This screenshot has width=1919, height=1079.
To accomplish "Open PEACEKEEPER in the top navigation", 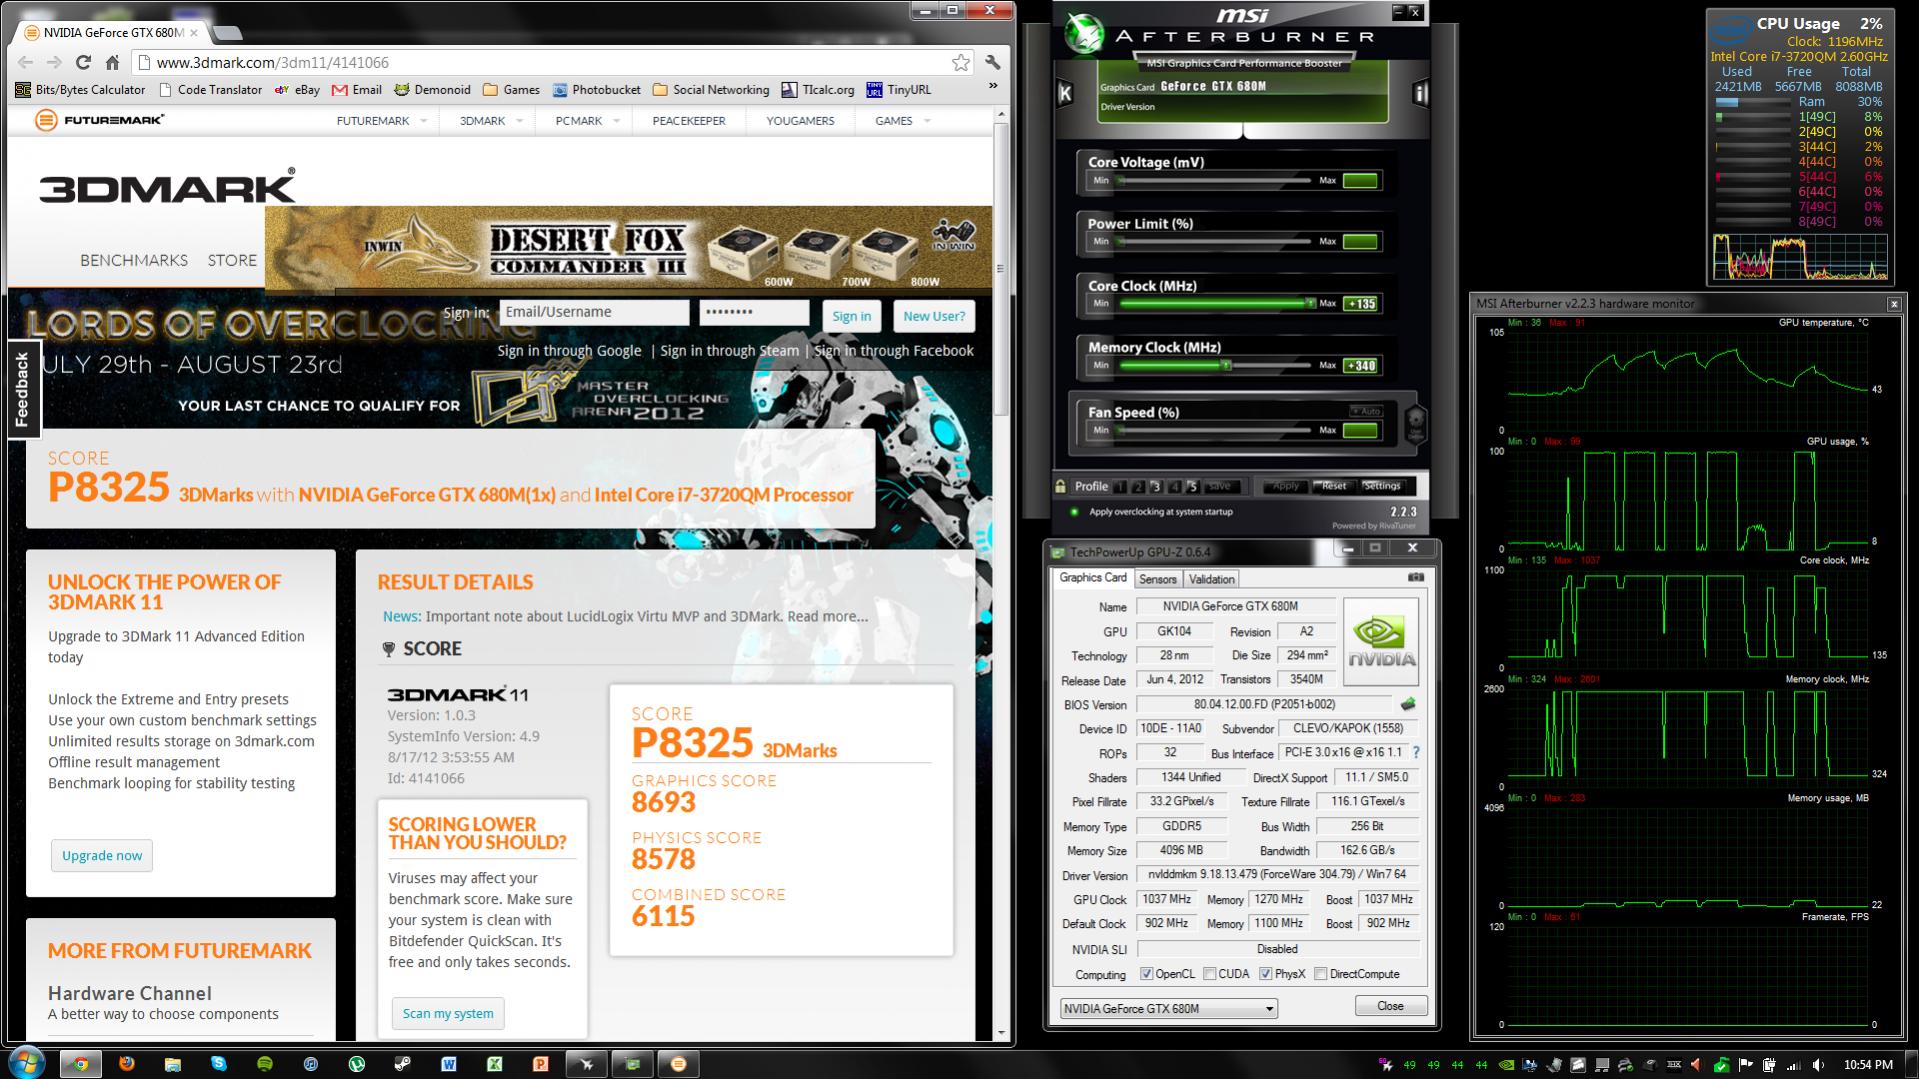I will 689,121.
